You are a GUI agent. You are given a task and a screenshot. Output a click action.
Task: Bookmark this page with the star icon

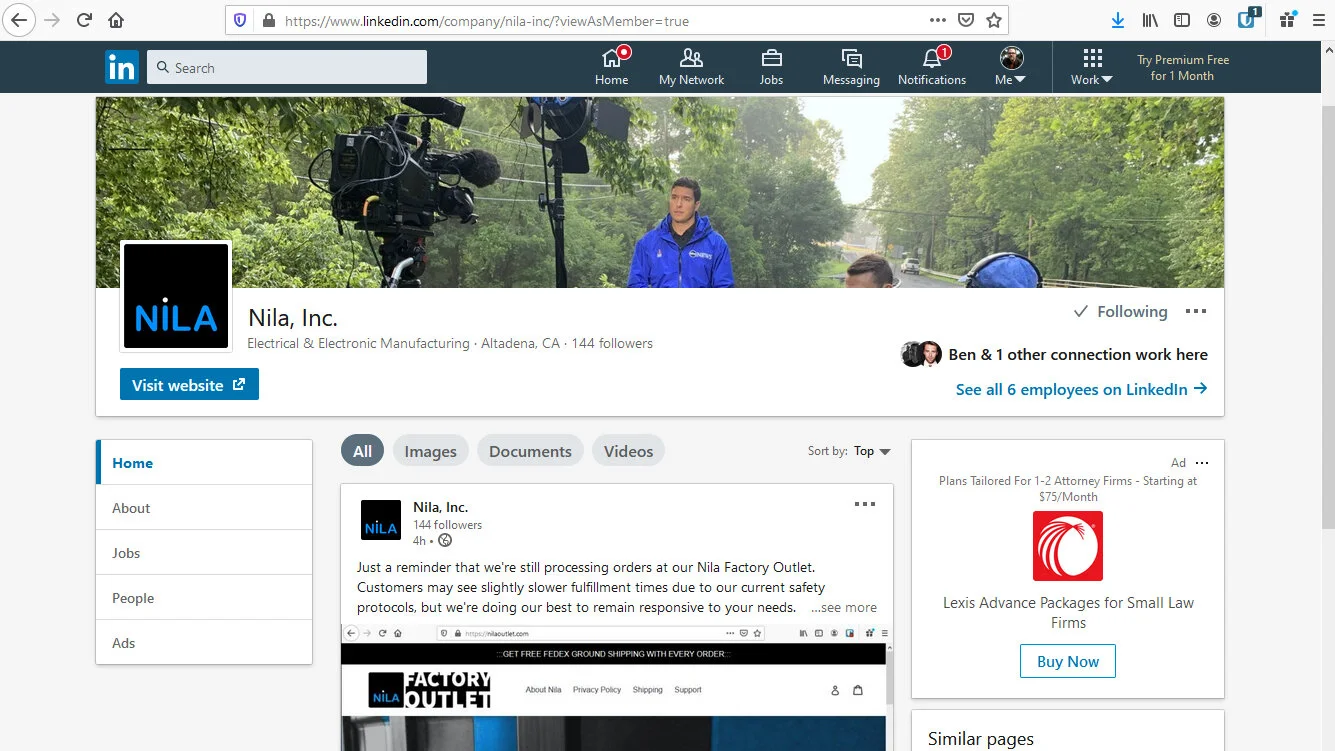point(994,20)
